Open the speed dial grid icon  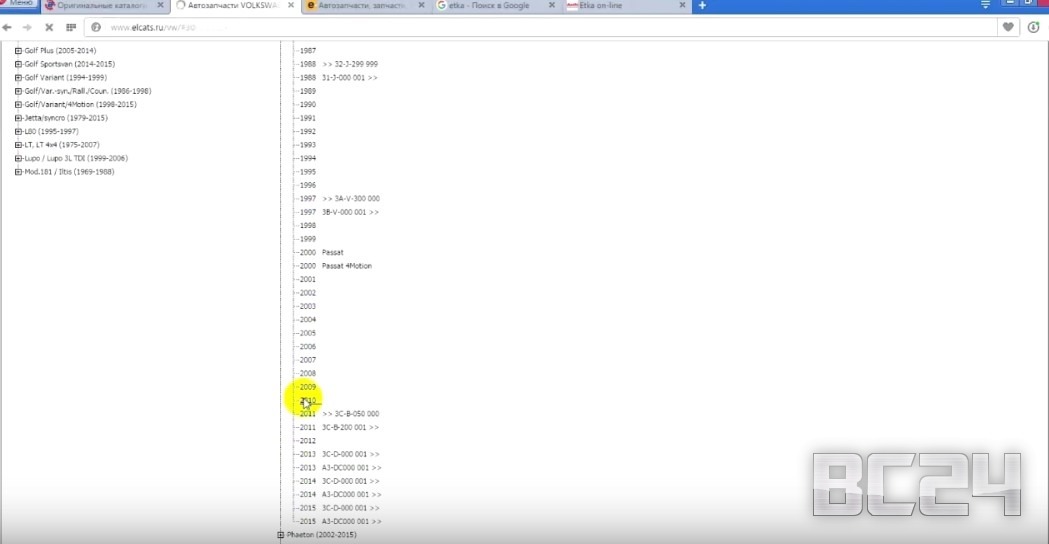71,27
